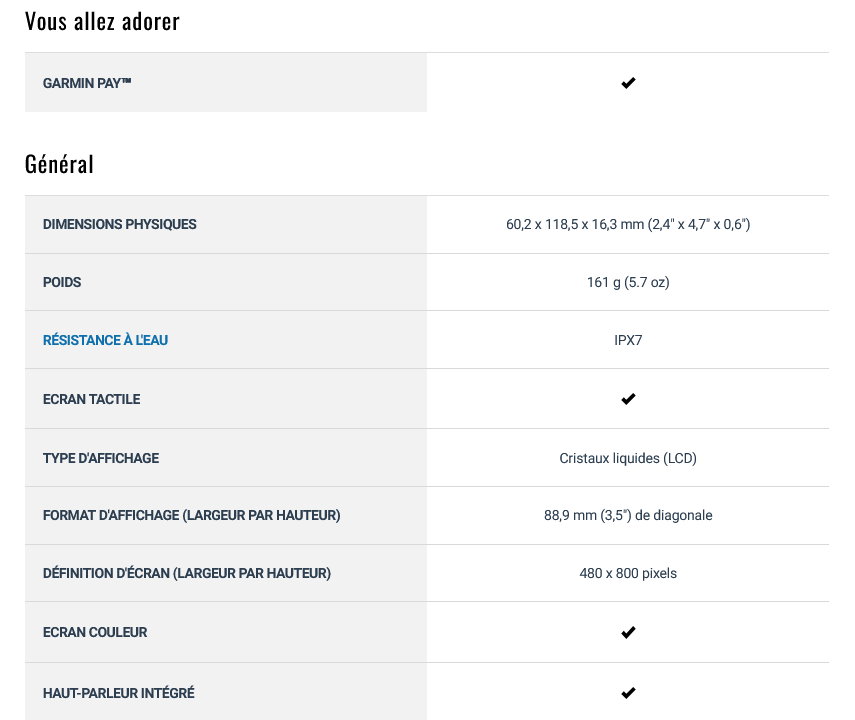The width and height of the screenshot is (855, 720).
Task: Click the IPX7 water rating value
Action: tap(628, 340)
